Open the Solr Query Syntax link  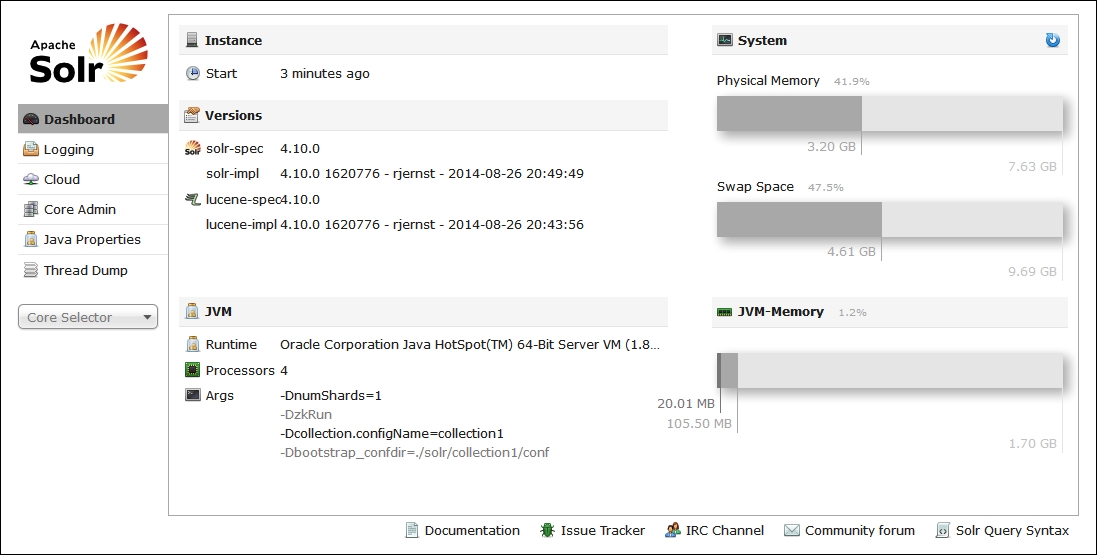(x=1012, y=531)
